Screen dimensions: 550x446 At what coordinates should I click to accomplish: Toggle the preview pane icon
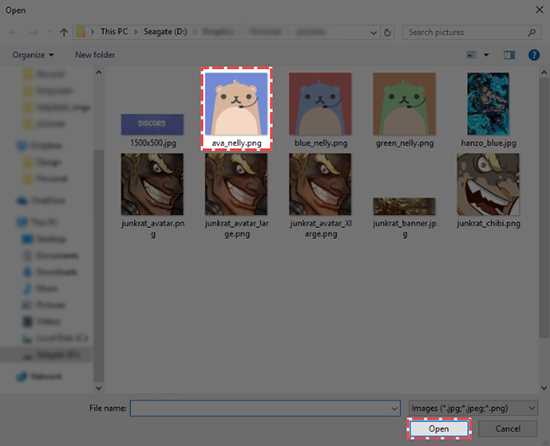pos(509,55)
